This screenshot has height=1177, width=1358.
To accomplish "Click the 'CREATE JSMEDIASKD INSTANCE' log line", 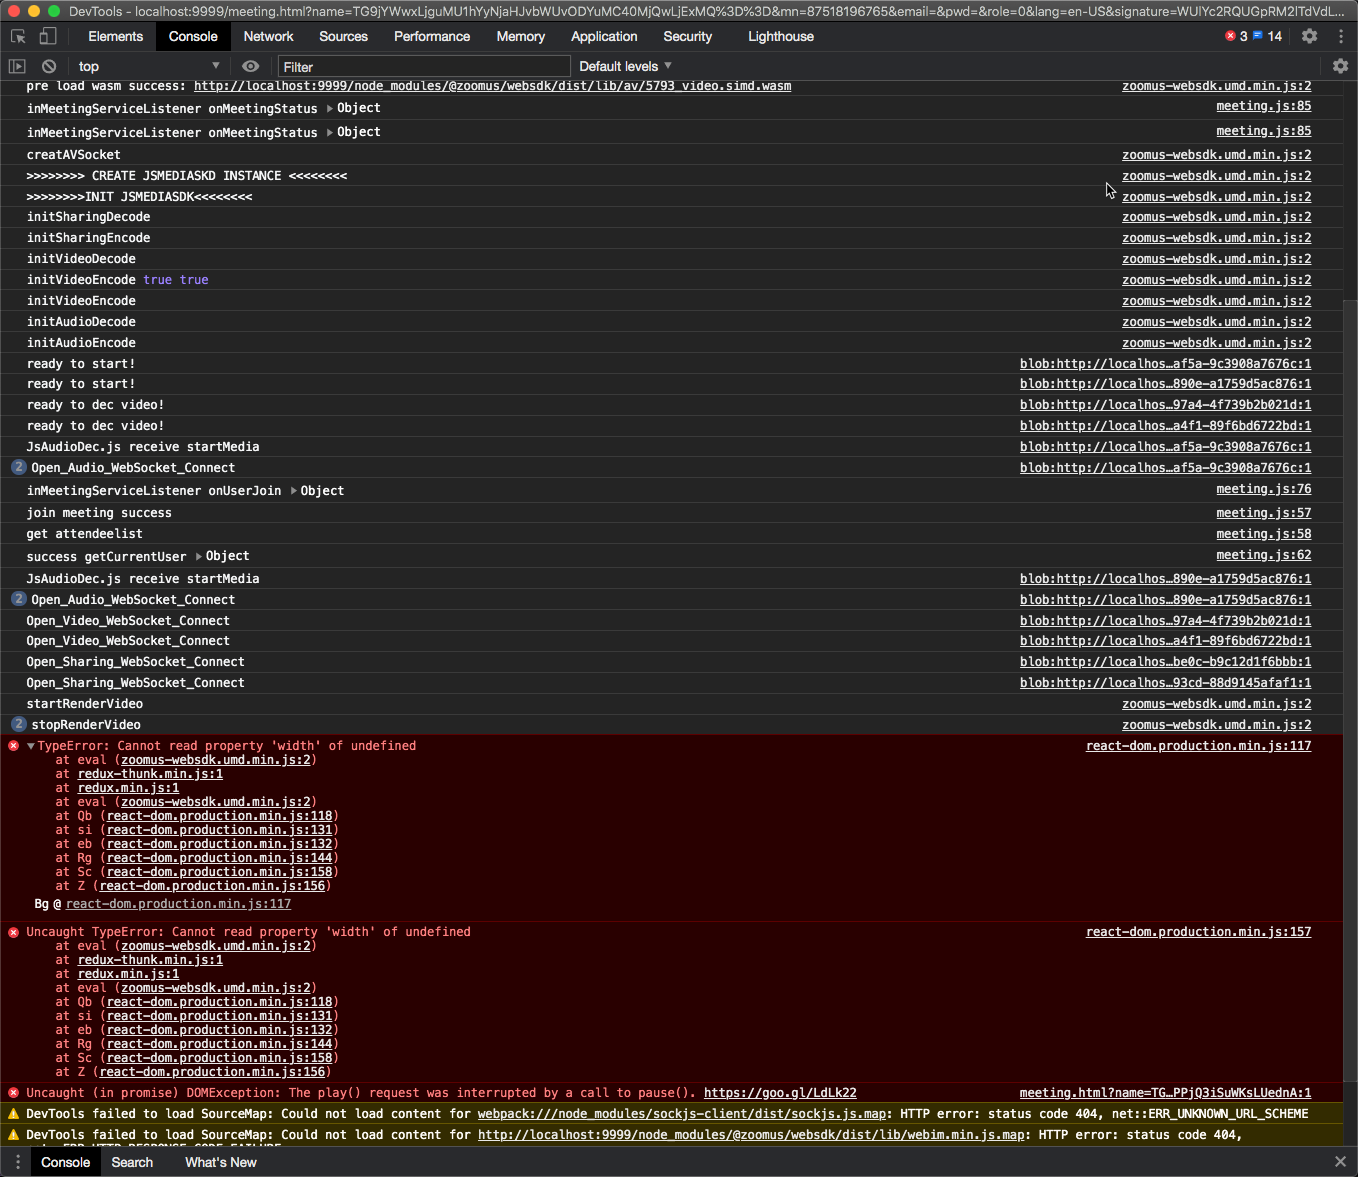I will point(187,176).
